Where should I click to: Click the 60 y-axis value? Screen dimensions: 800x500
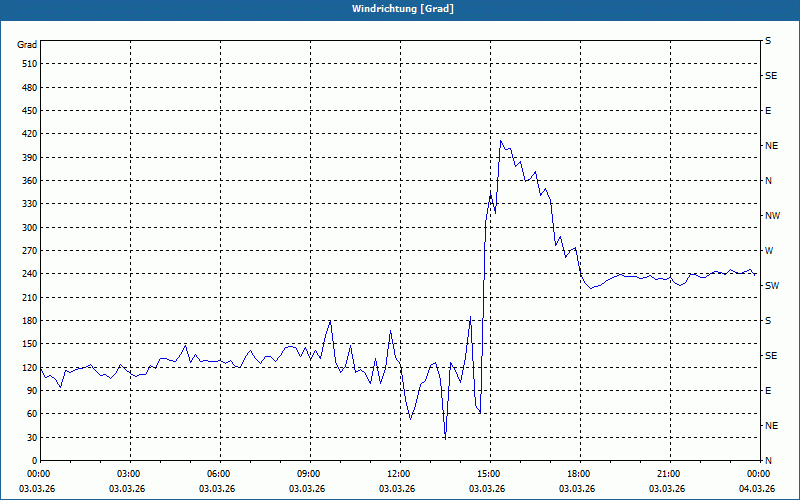point(31,414)
